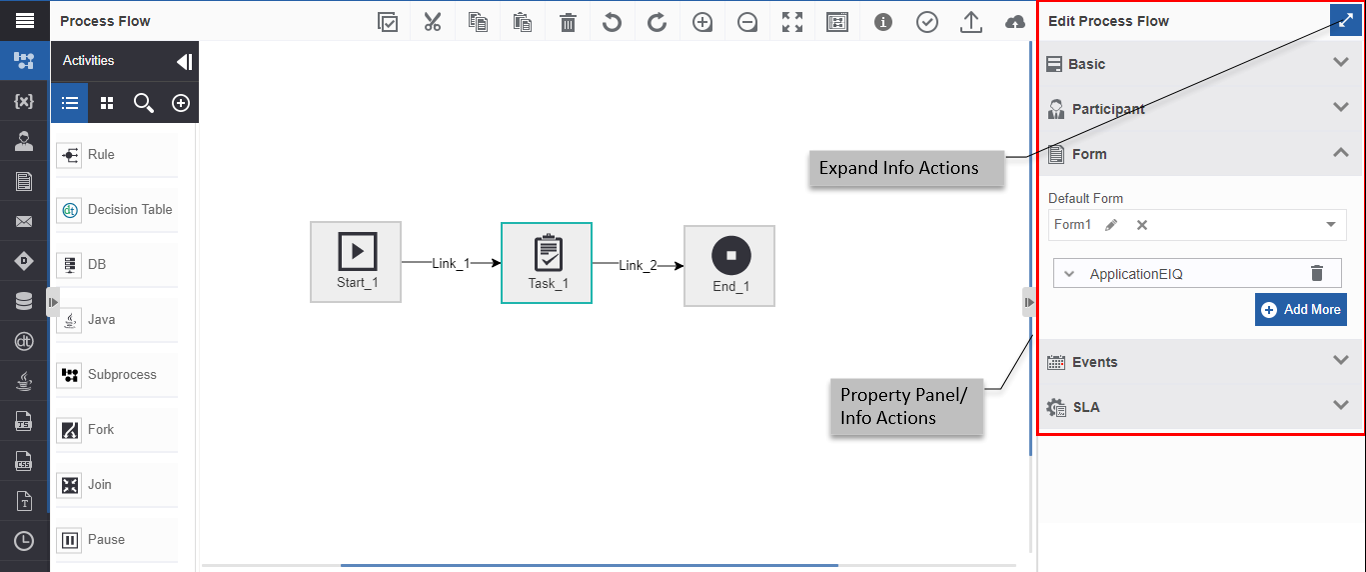This screenshot has width=1366, height=572.
Task: Open the form document sidebar icon
Action: tap(24, 181)
